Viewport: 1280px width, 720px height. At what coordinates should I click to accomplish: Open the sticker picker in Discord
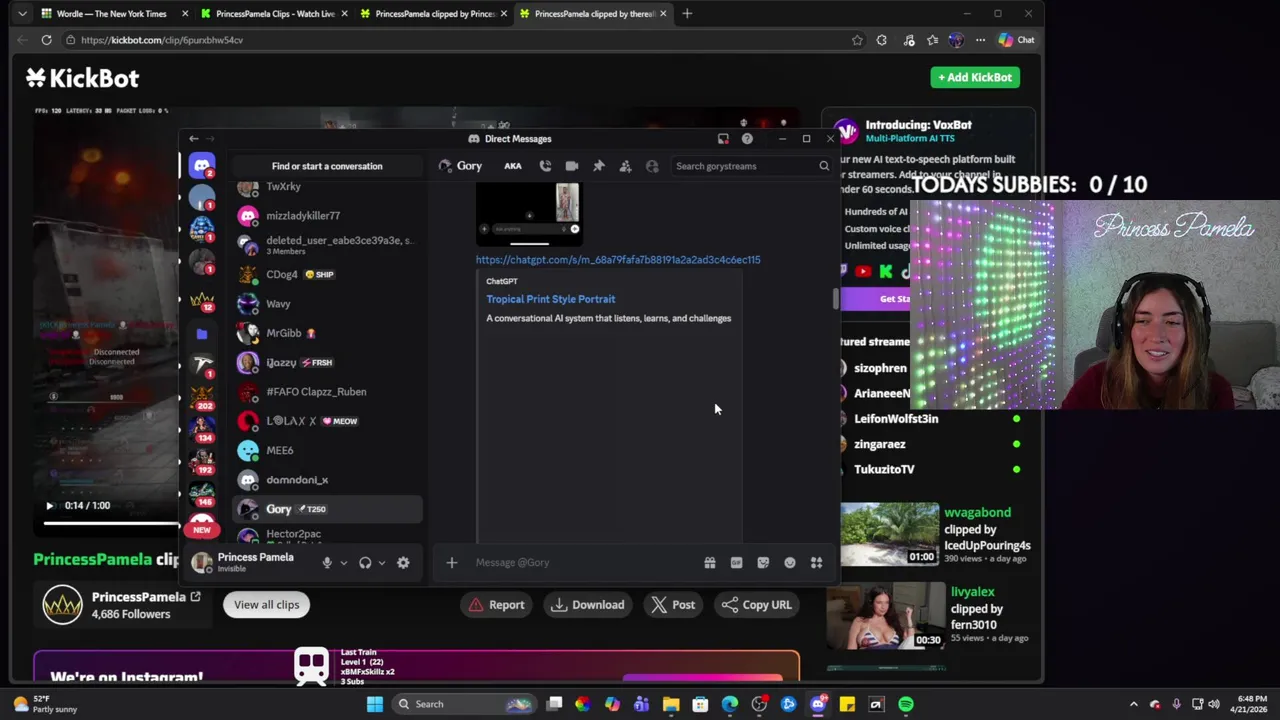[763, 563]
